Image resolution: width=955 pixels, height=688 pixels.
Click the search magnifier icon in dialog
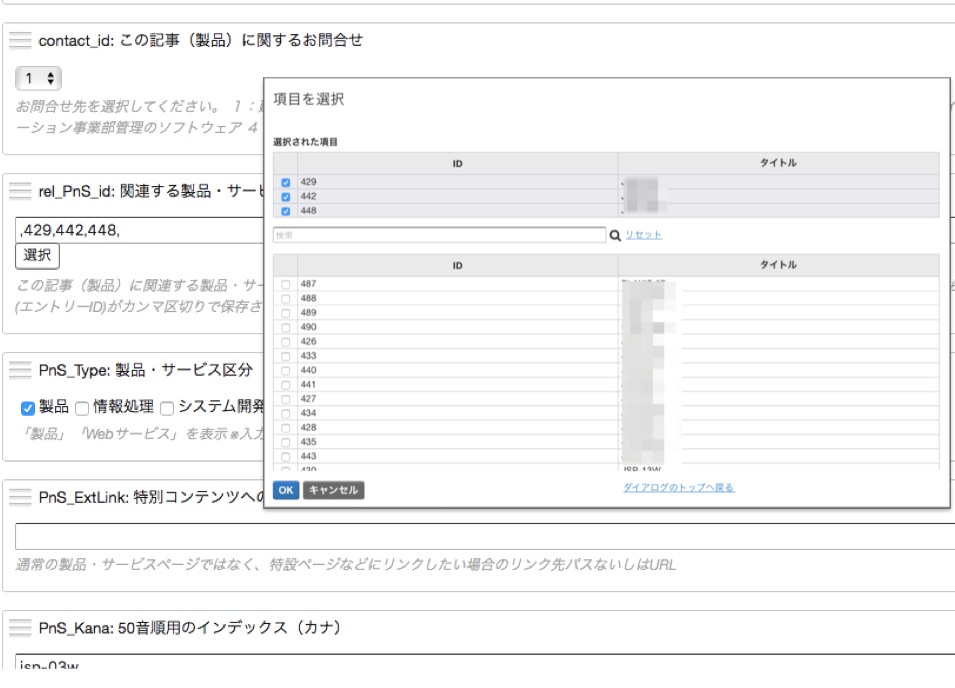[614, 235]
